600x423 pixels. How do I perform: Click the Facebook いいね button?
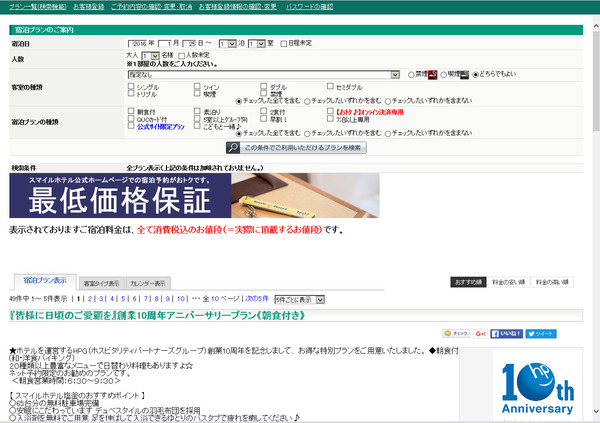click(x=506, y=334)
